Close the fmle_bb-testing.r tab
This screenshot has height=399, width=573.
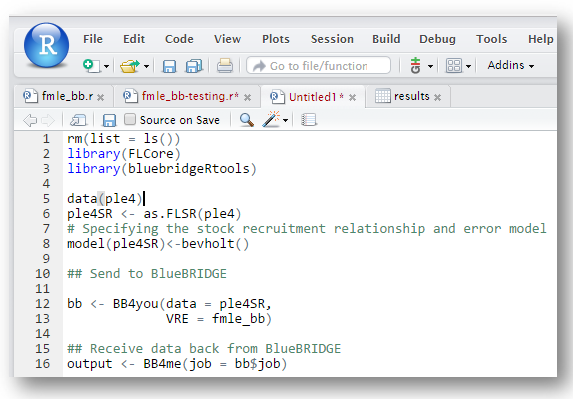[x=247, y=98]
